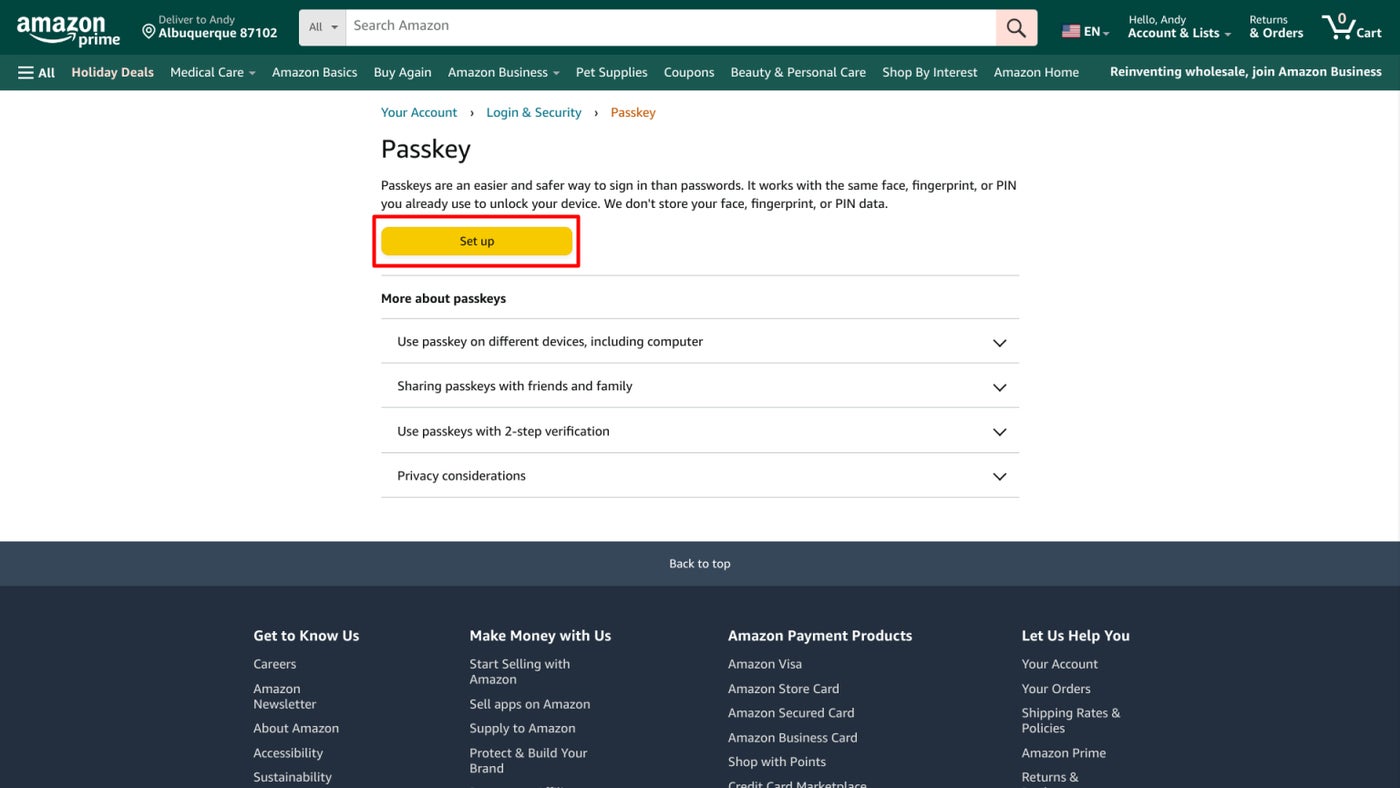Screen dimensions: 1400x788
Task: Open the EN language flag selector
Action: [1085, 31]
